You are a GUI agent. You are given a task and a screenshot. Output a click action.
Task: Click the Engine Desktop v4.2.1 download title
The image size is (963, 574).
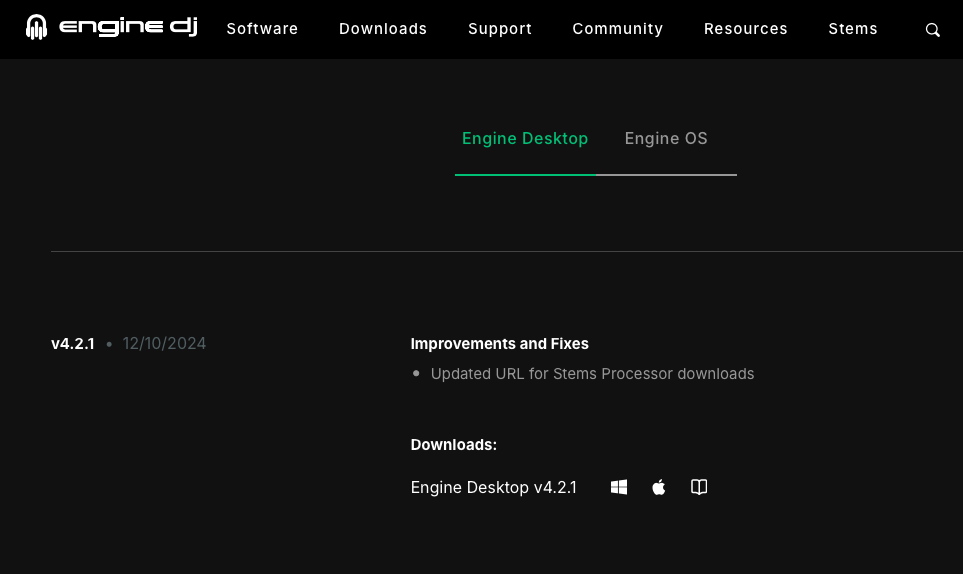tap(493, 487)
